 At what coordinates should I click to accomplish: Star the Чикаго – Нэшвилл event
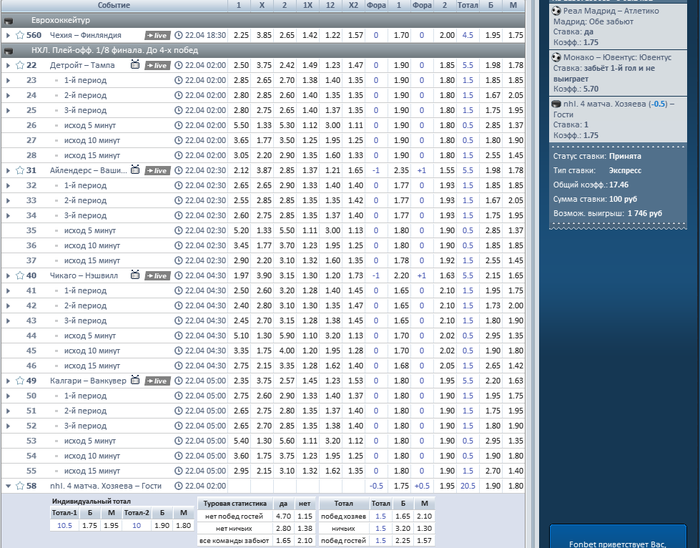[x=20, y=276]
